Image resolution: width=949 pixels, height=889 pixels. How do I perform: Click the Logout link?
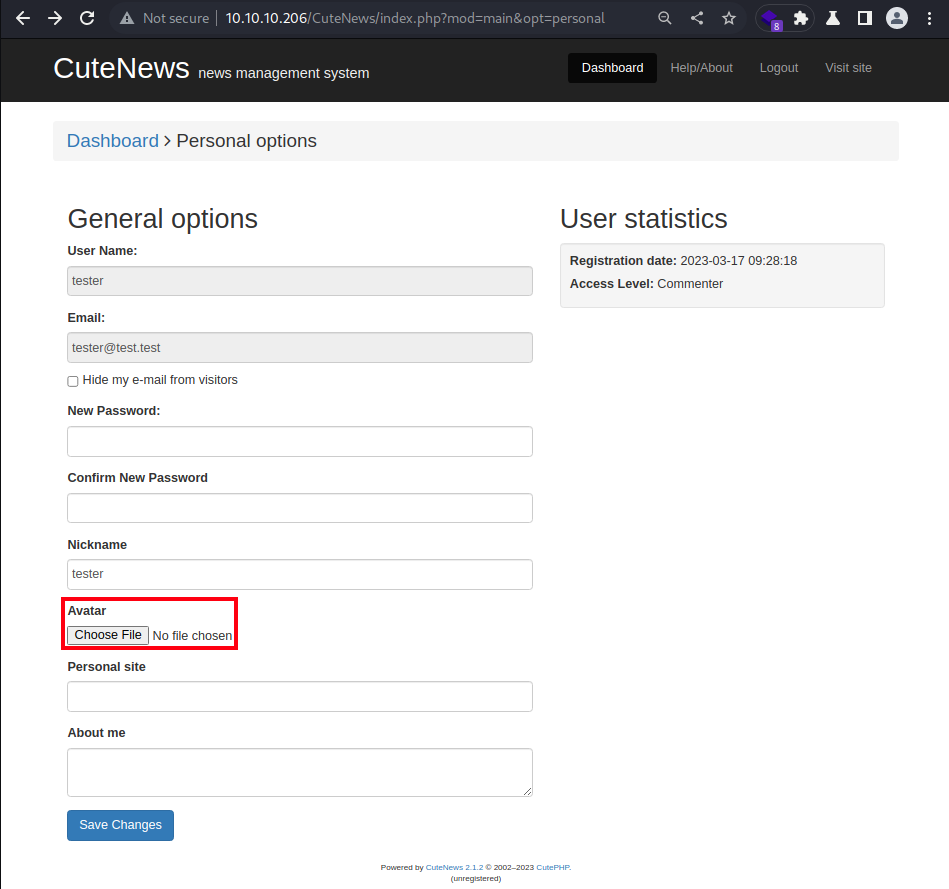point(779,68)
